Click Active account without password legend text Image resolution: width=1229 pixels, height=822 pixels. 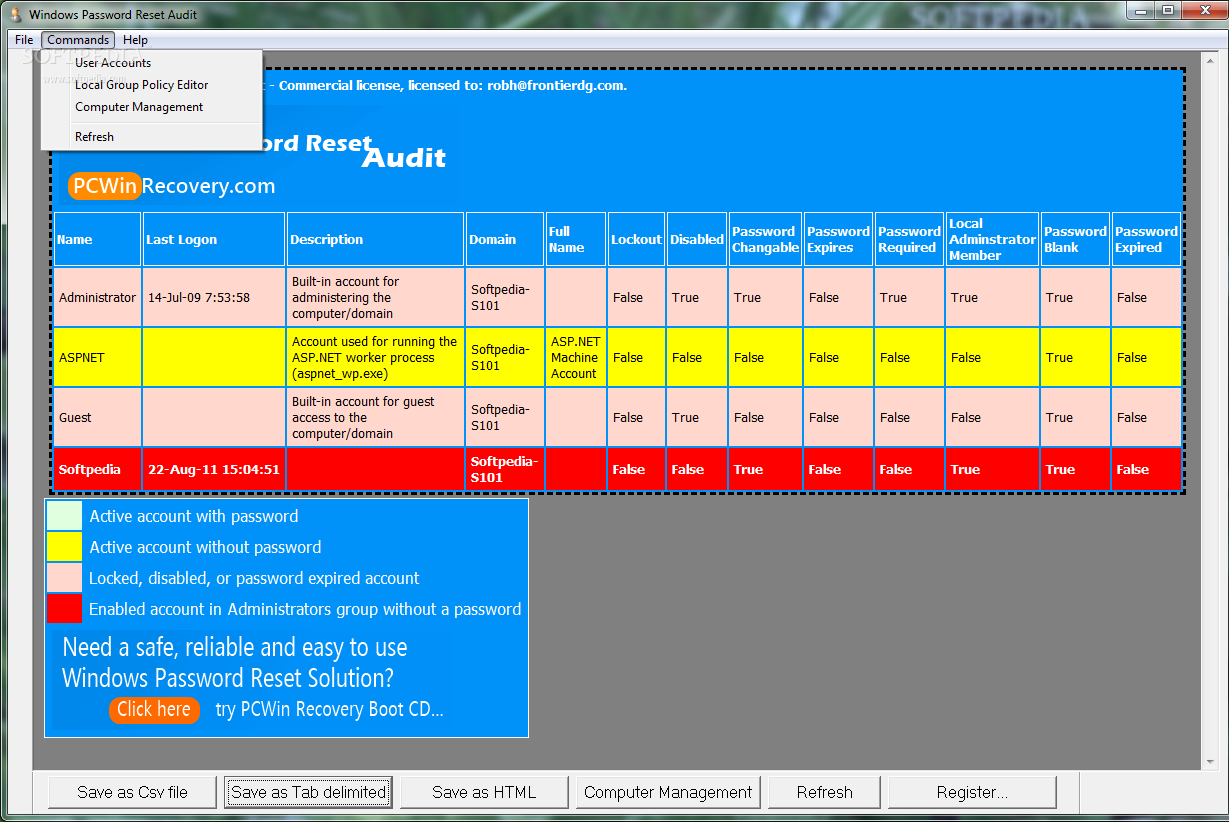click(205, 547)
